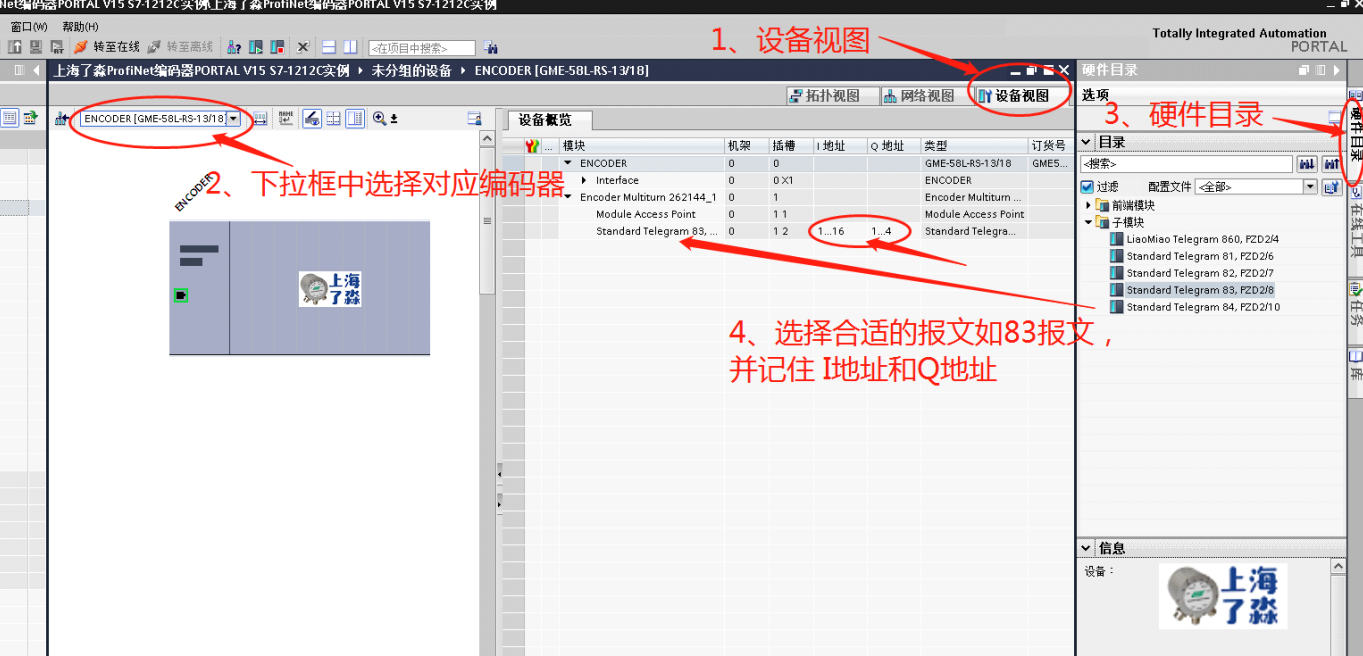Image resolution: width=1363 pixels, height=656 pixels.
Task: Collapse the 目录 catalog section
Action: click(x=1087, y=142)
